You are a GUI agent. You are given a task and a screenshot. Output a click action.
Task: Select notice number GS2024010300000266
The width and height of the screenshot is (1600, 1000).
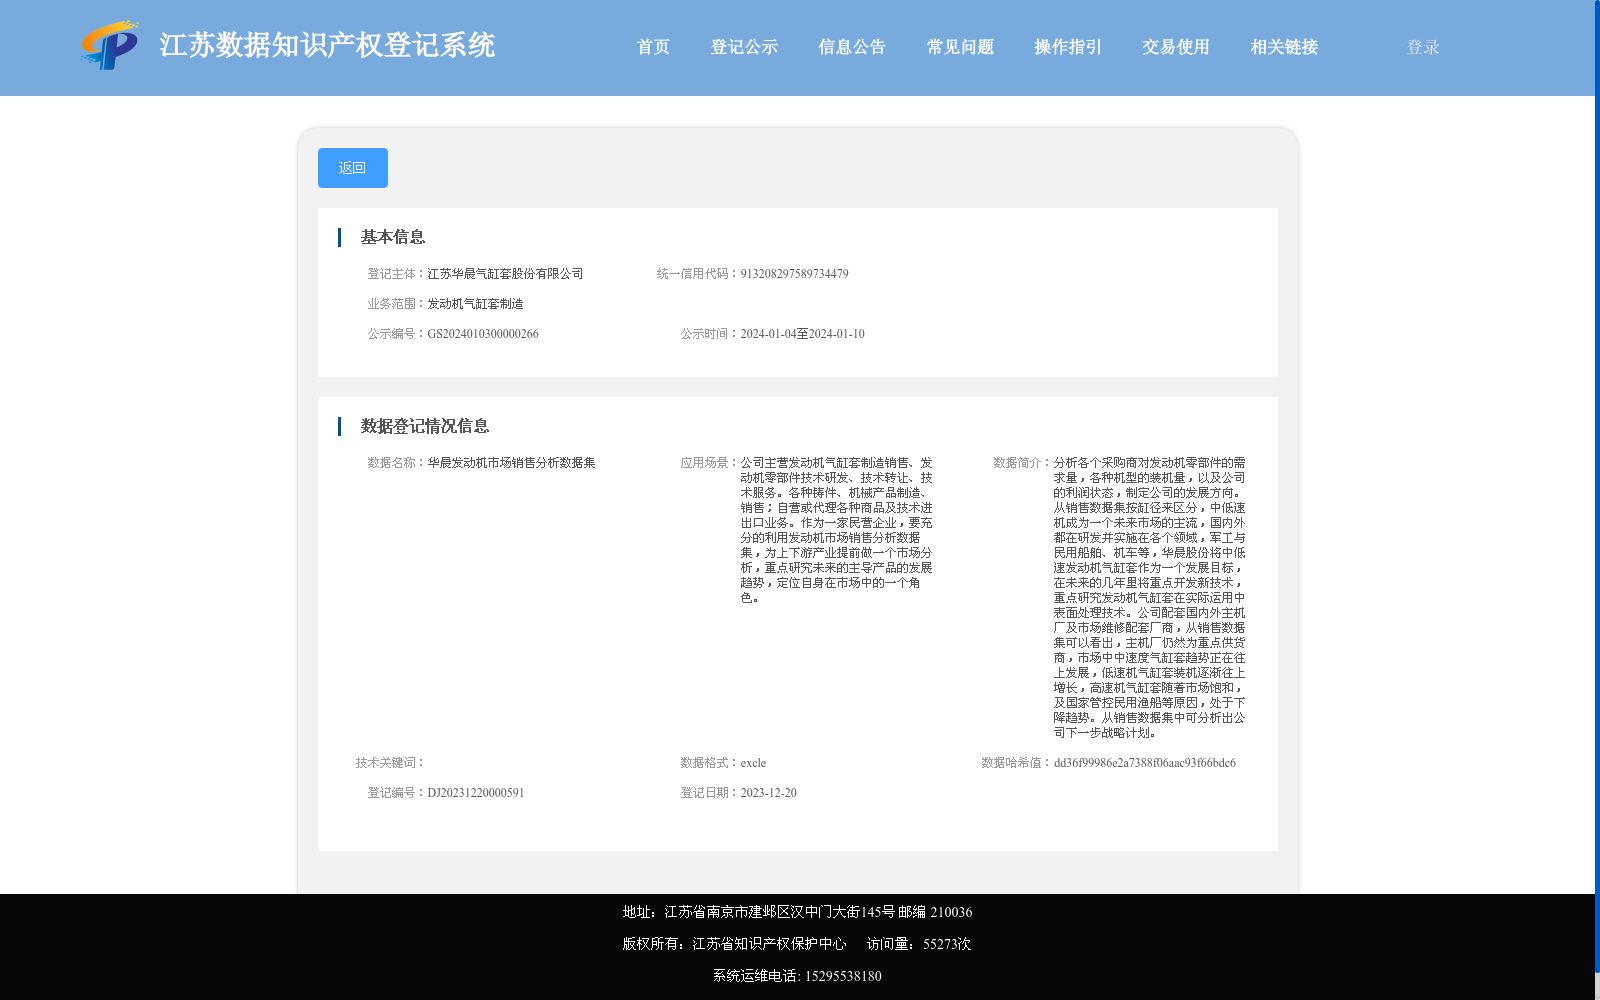483,334
